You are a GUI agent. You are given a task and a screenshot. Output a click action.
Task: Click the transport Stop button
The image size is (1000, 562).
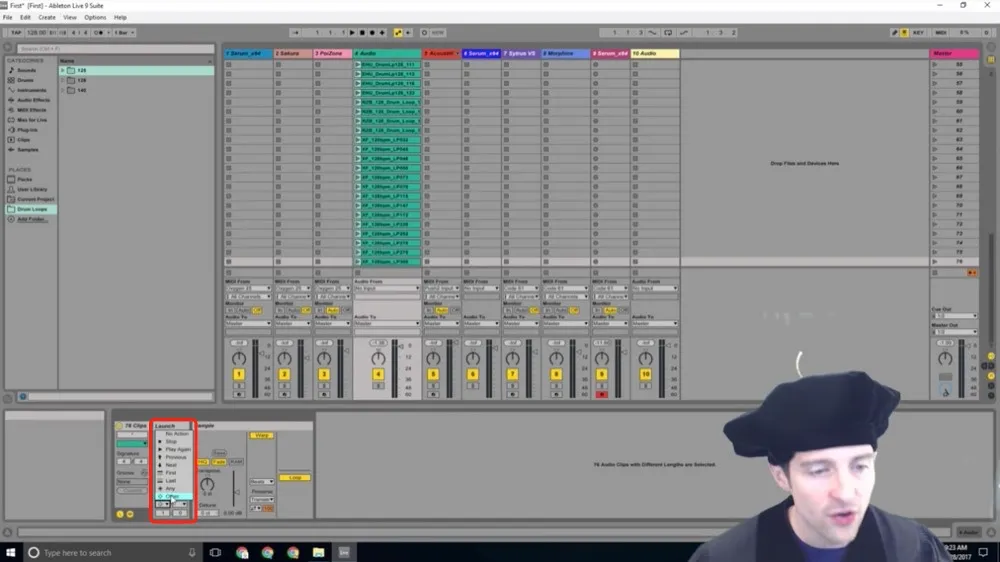coord(362,33)
